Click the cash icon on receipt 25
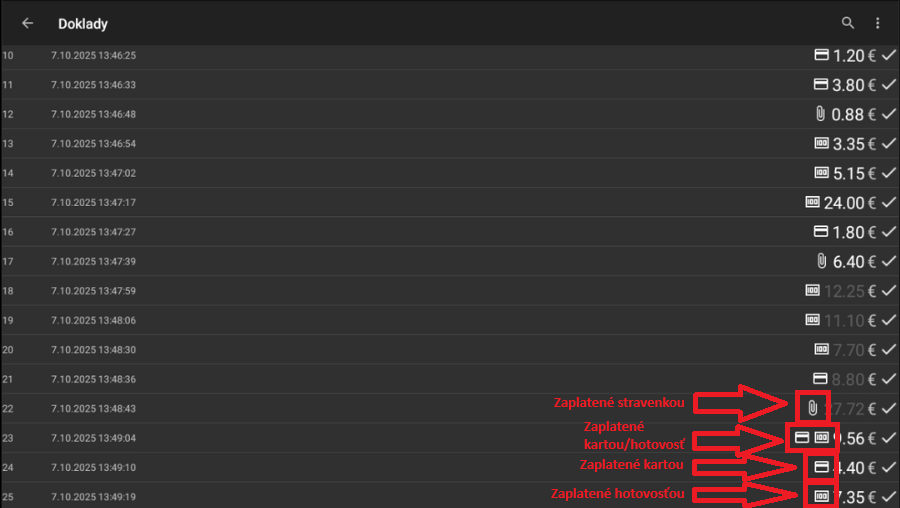Viewport: 900px width, 508px height. [821, 496]
